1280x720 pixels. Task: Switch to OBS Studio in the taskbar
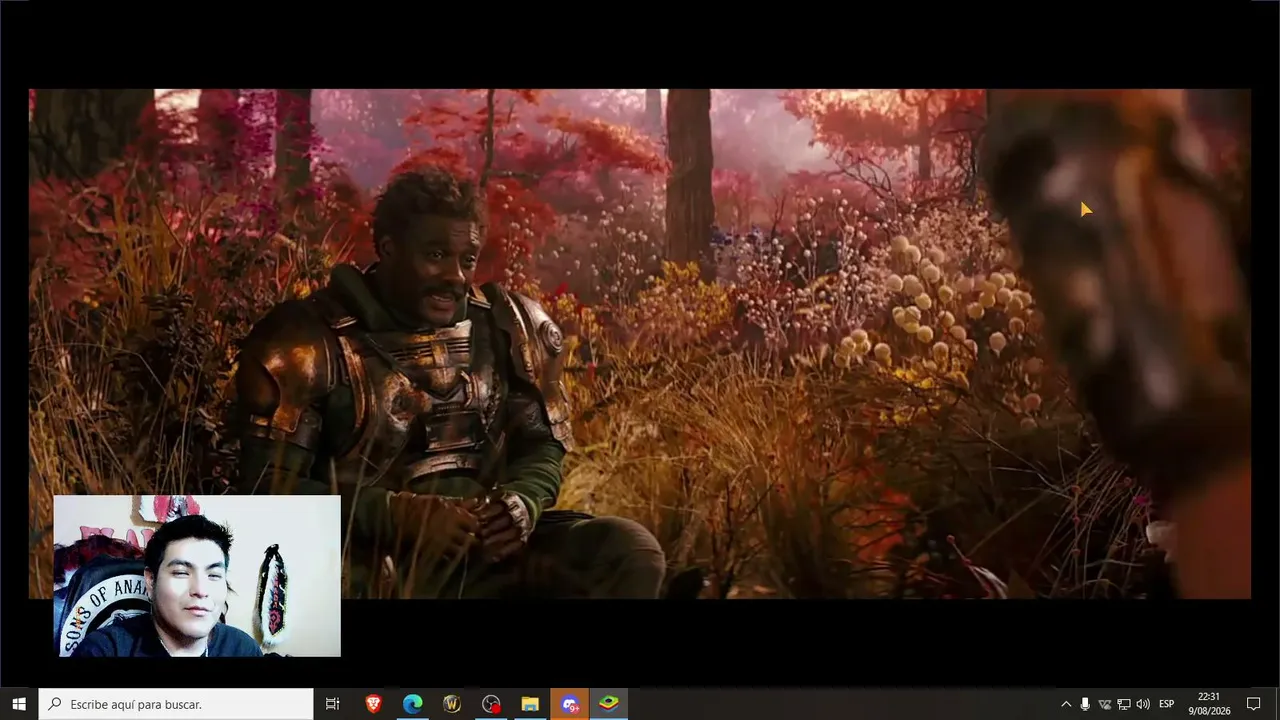[491, 704]
